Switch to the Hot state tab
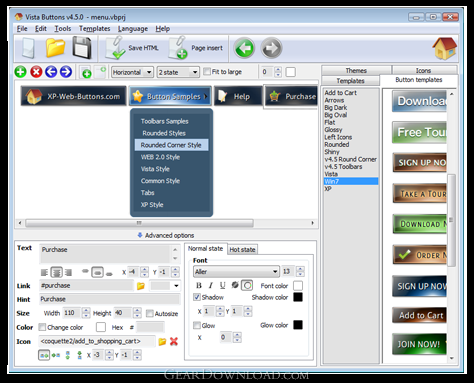 click(x=242, y=249)
